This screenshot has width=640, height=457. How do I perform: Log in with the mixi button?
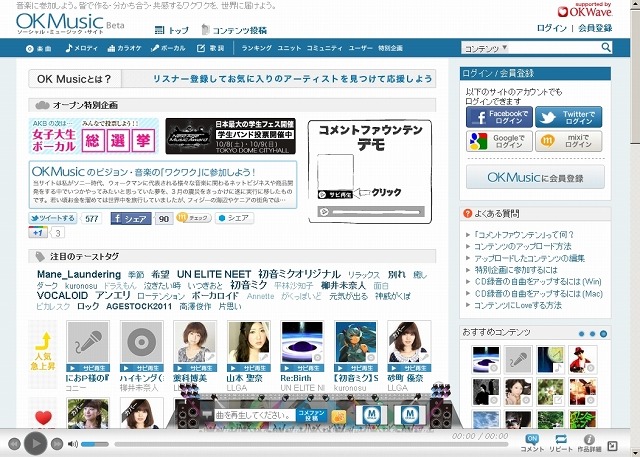pyautogui.click(x=569, y=141)
